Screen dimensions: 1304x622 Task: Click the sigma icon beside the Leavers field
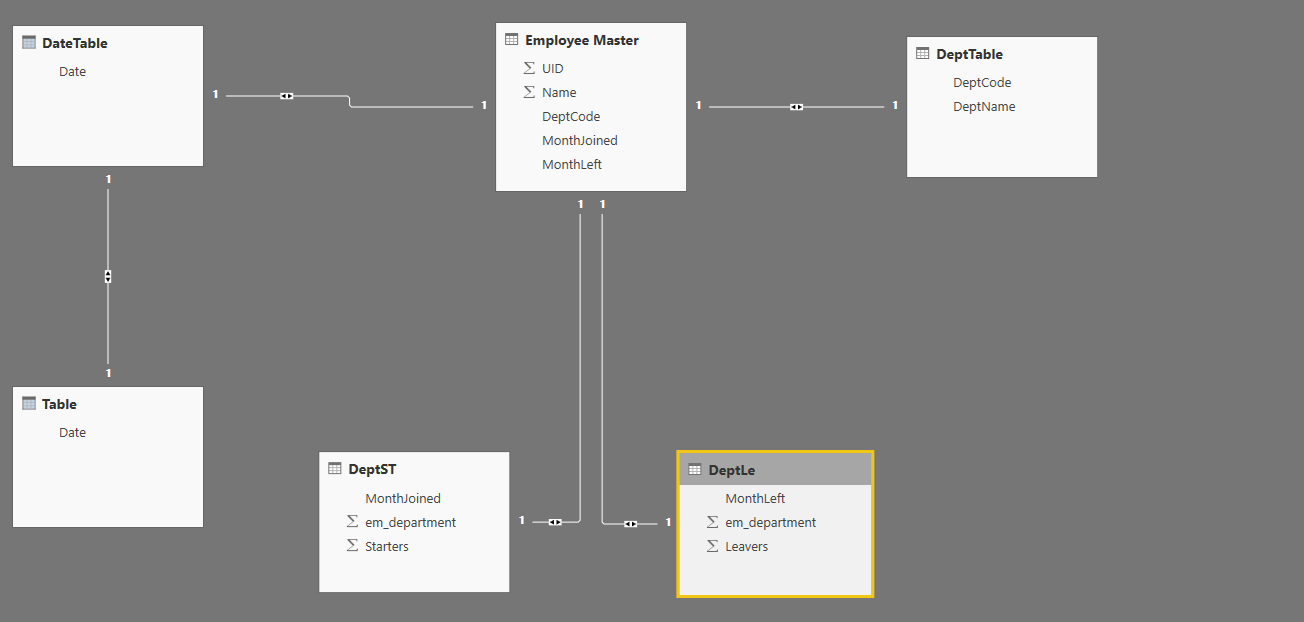tap(712, 546)
